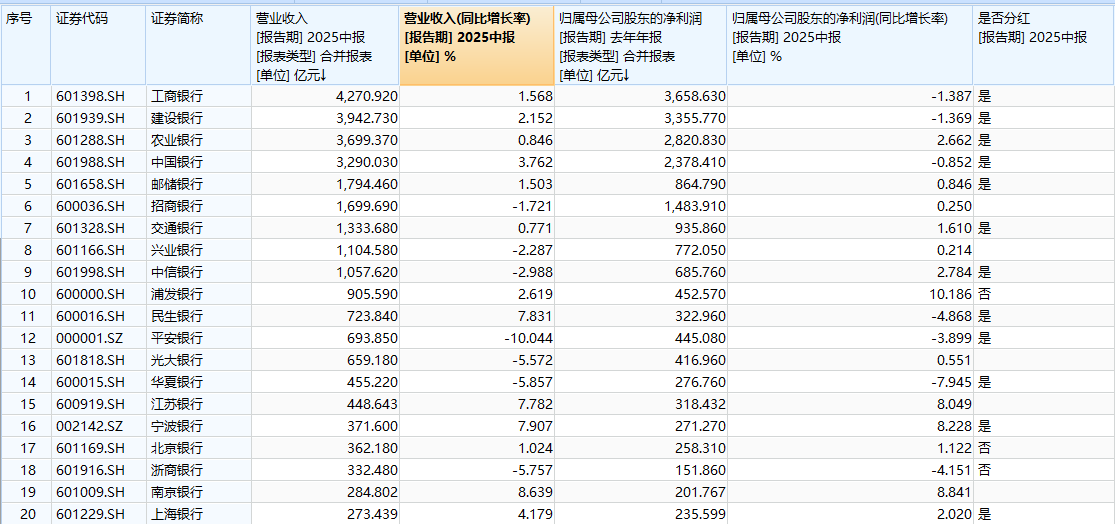Select stock code 000001.SZ
The width and height of the screenshot is (1115, 524).
coord(90,338)
